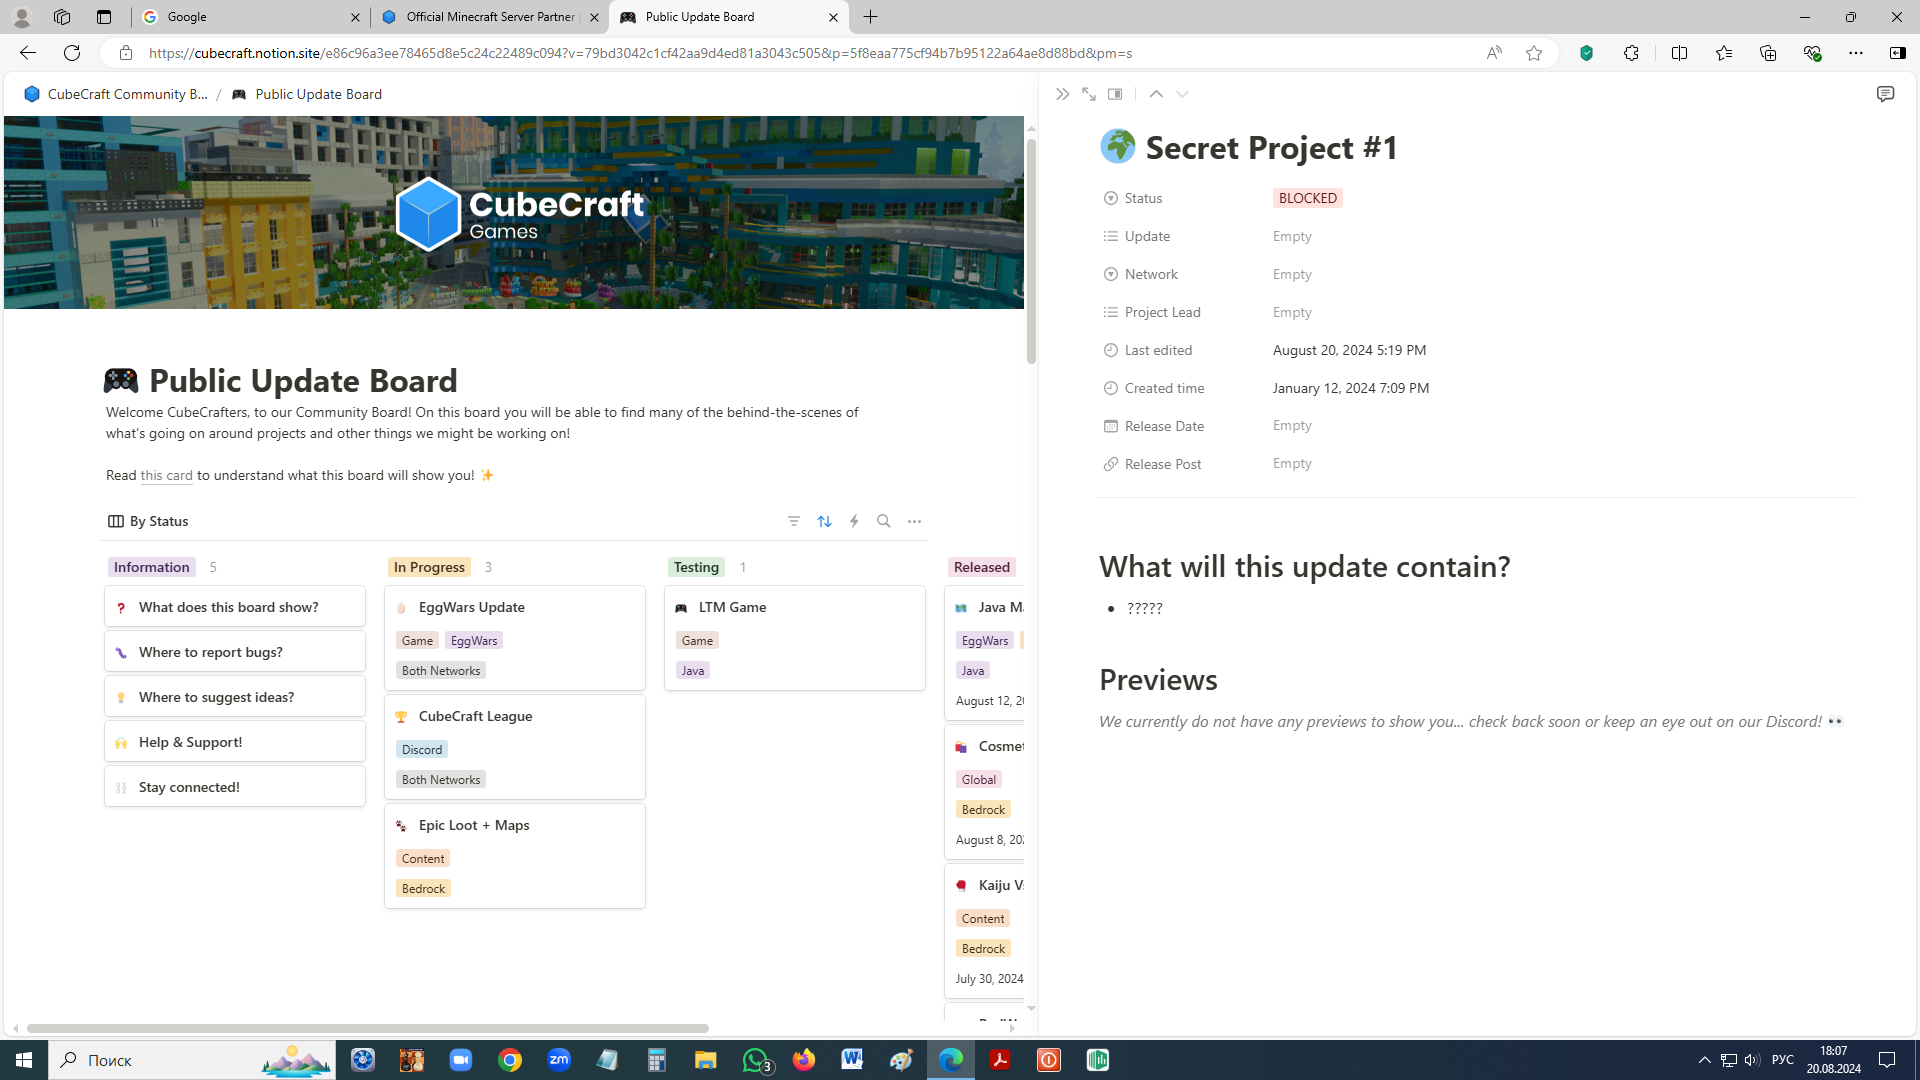Click the horizontal board scrollbar

[368, 1028]
